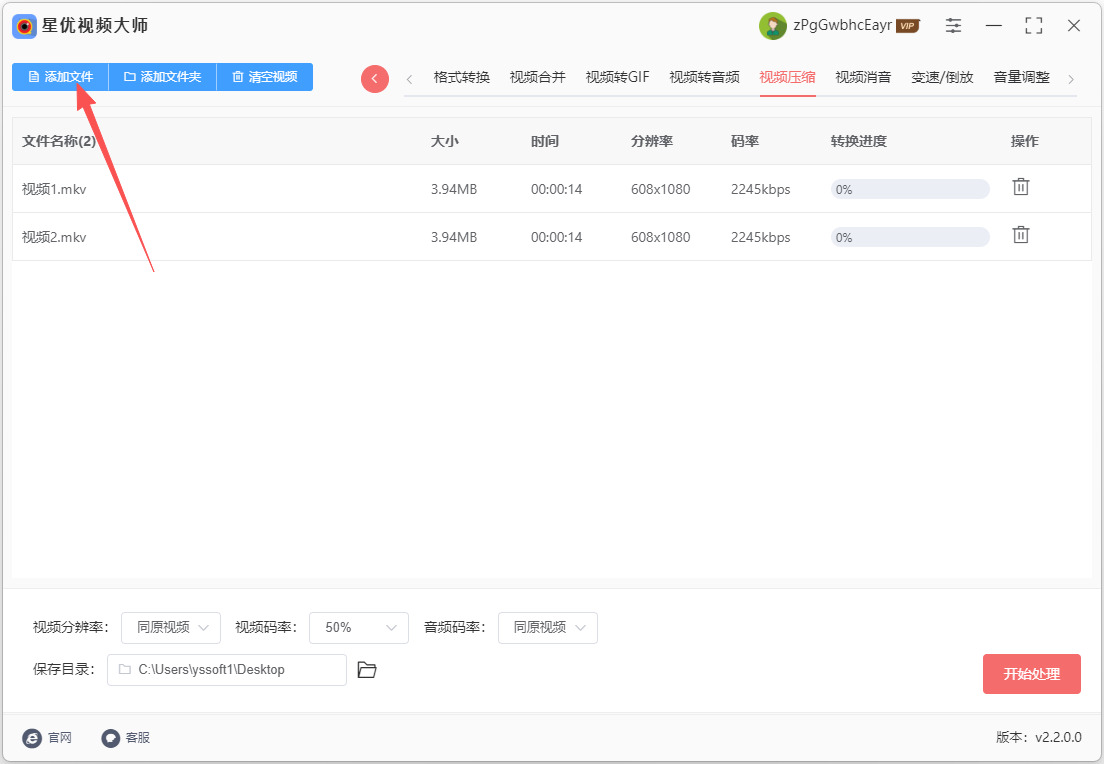
Task: Switch to the 视频转音频 tab
Action: point(704,77)
